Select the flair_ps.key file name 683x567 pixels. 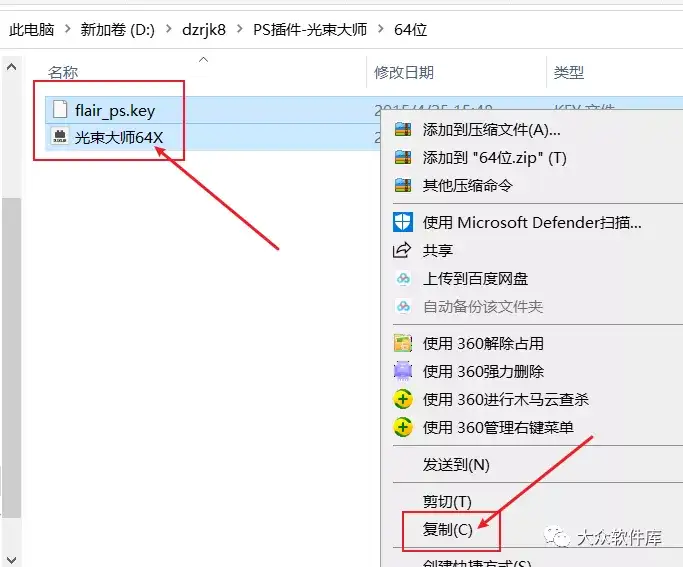click(115, 110)
